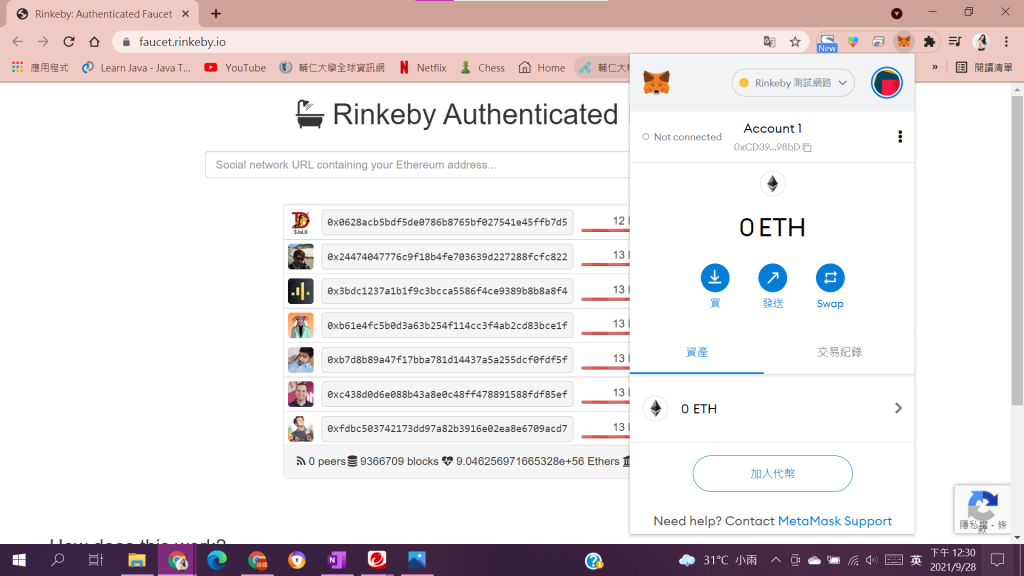1024x576 pixels.
Task: Click the Send arrow icon
Action: [x=773, y=278]
